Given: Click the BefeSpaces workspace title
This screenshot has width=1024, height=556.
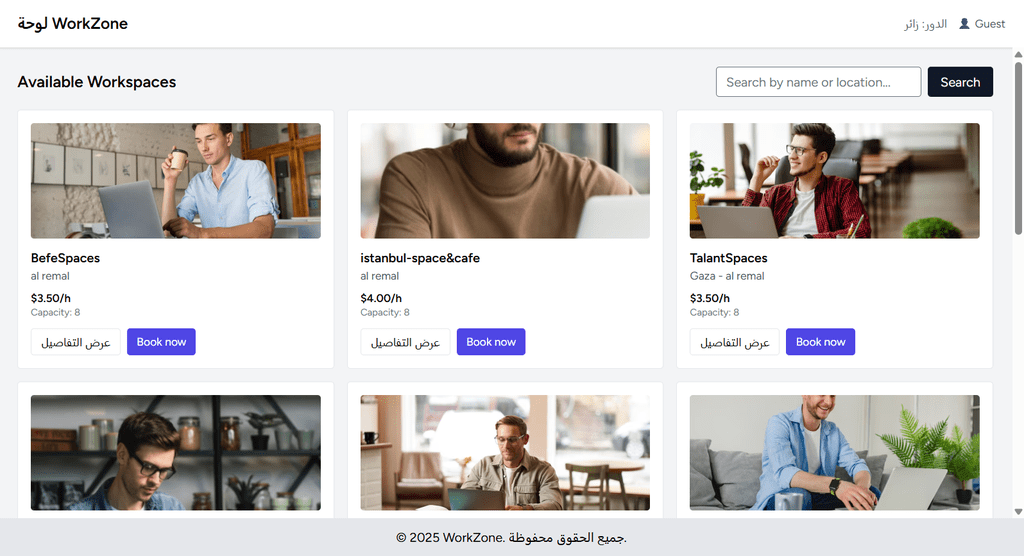Looking at the screenshot, I should click(x=65, y=258).
